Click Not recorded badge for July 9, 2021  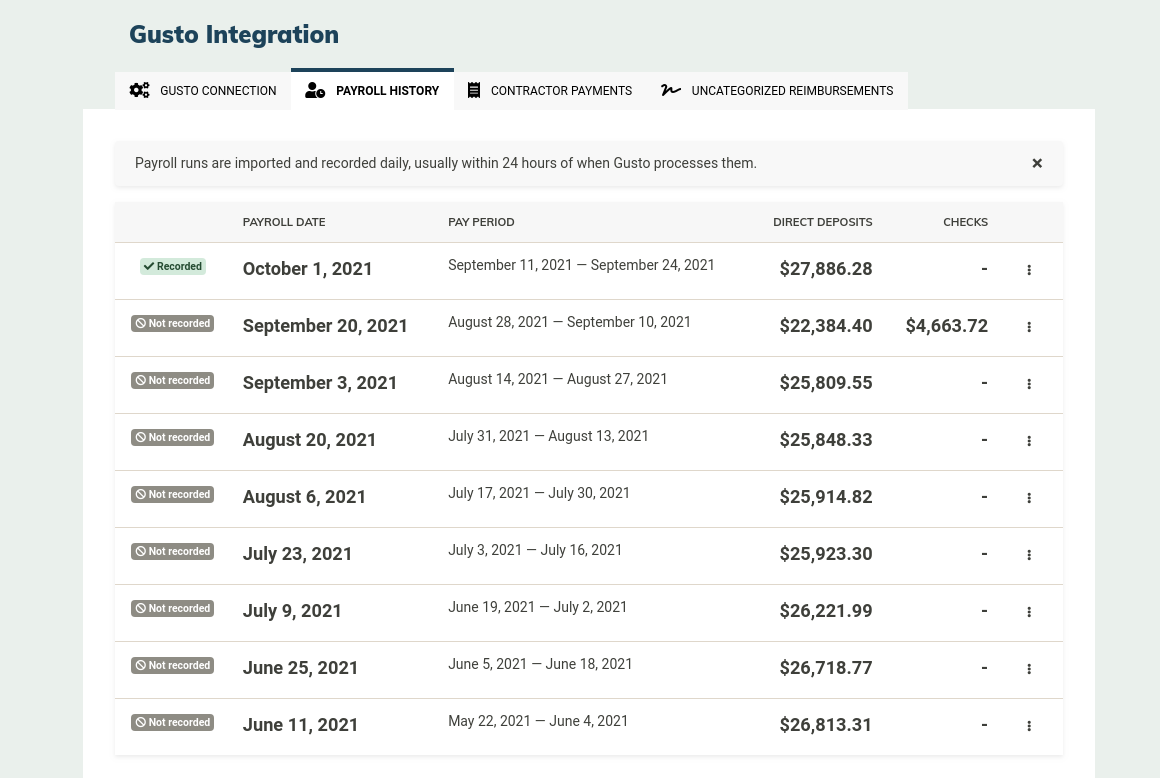(x=172, y=608)
